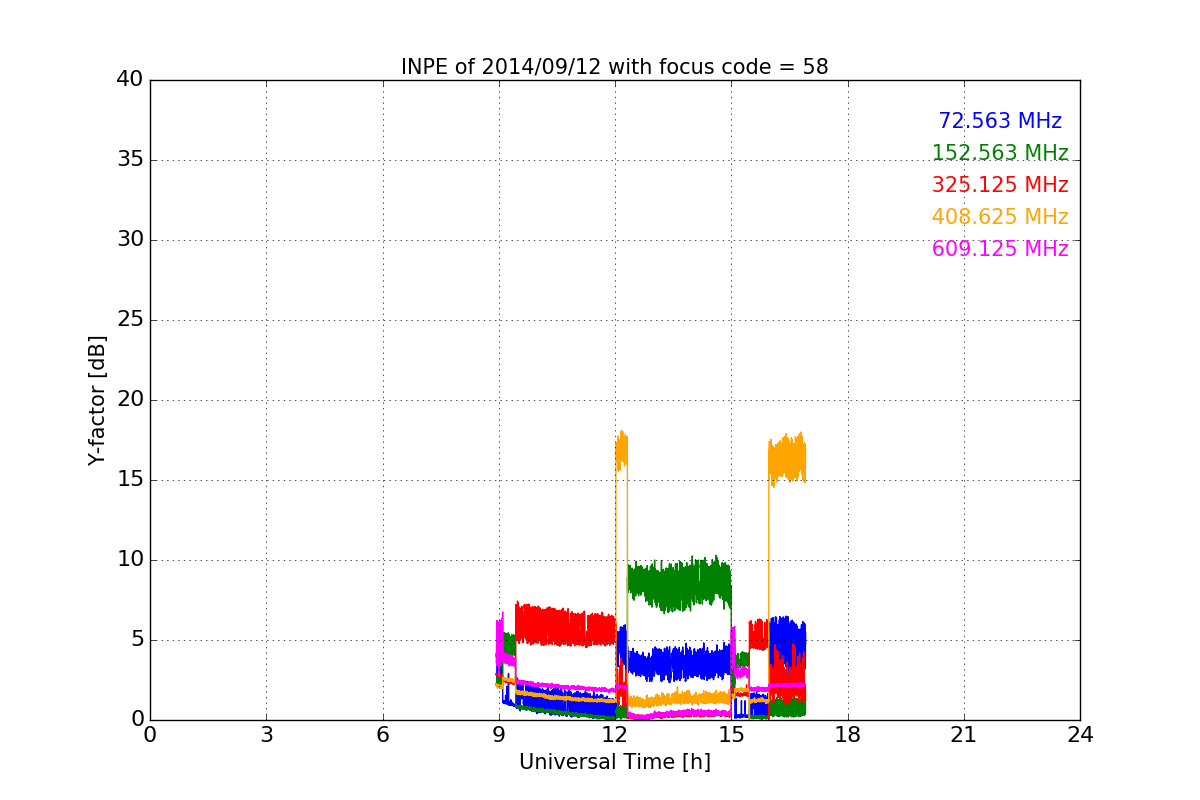
Task: Select the magenta '609.125 MHz' legend label
Action: point(1000,249)
